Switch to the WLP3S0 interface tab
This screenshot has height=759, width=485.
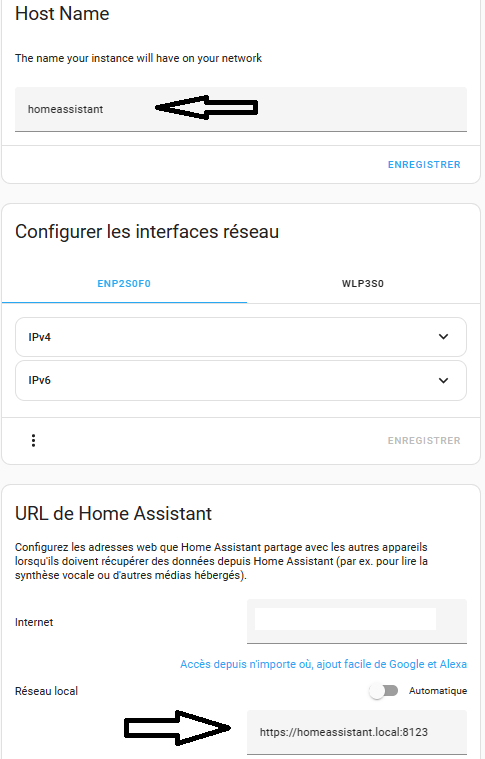tap(363, 284)
